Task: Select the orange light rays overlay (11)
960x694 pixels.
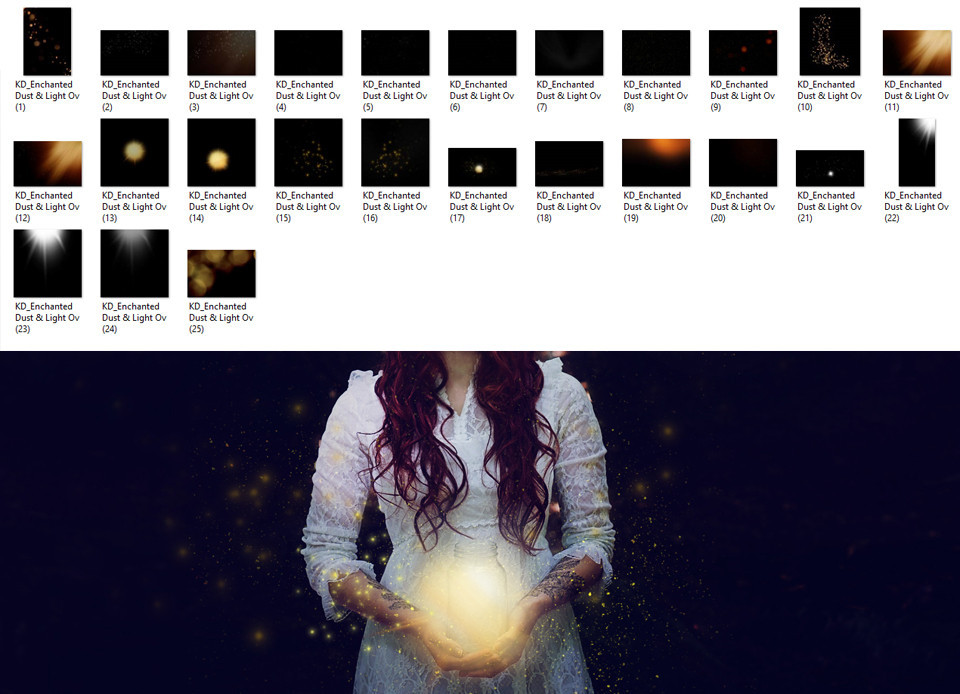Action: (x=916, y=53)
